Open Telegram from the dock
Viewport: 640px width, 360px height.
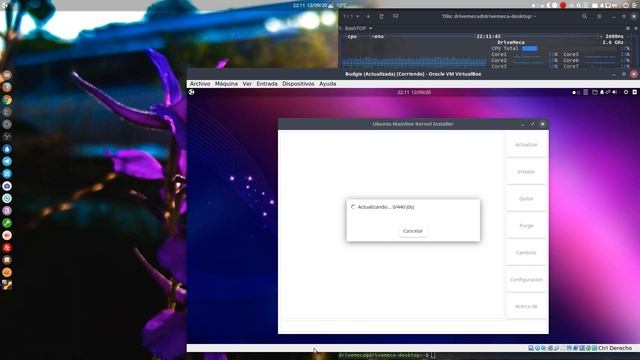pos(7,161)
